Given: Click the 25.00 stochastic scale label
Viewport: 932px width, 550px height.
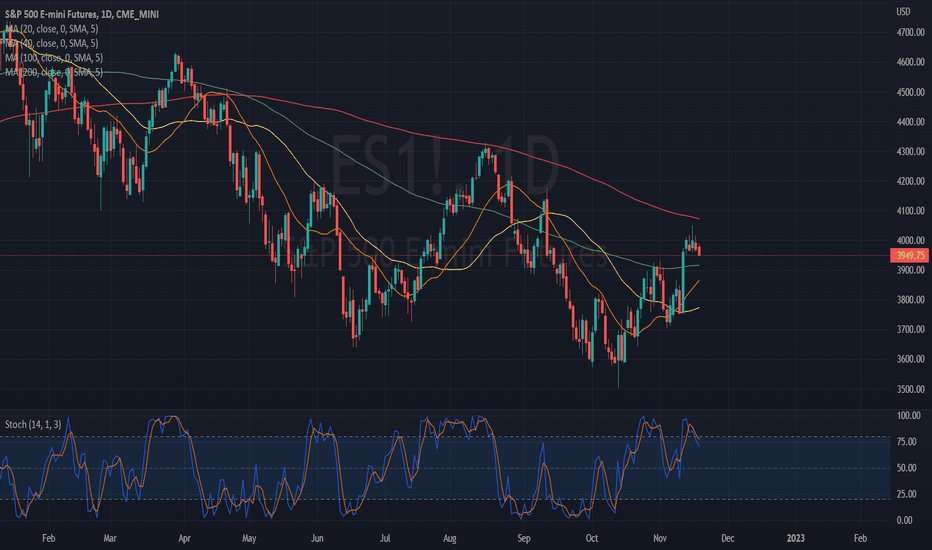Looking at the screenshot, I should [906, 494].
